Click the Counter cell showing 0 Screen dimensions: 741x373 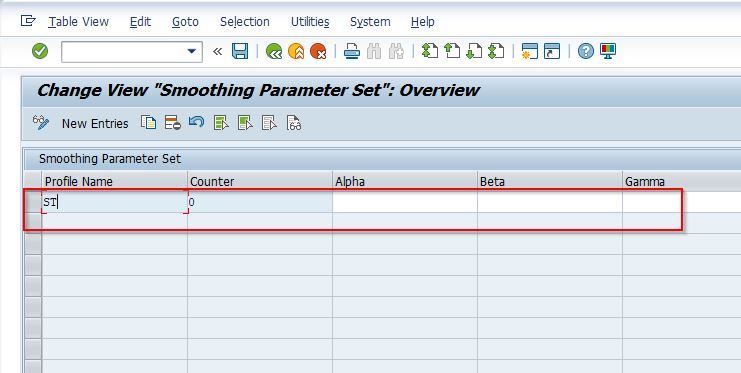point(260,202)
